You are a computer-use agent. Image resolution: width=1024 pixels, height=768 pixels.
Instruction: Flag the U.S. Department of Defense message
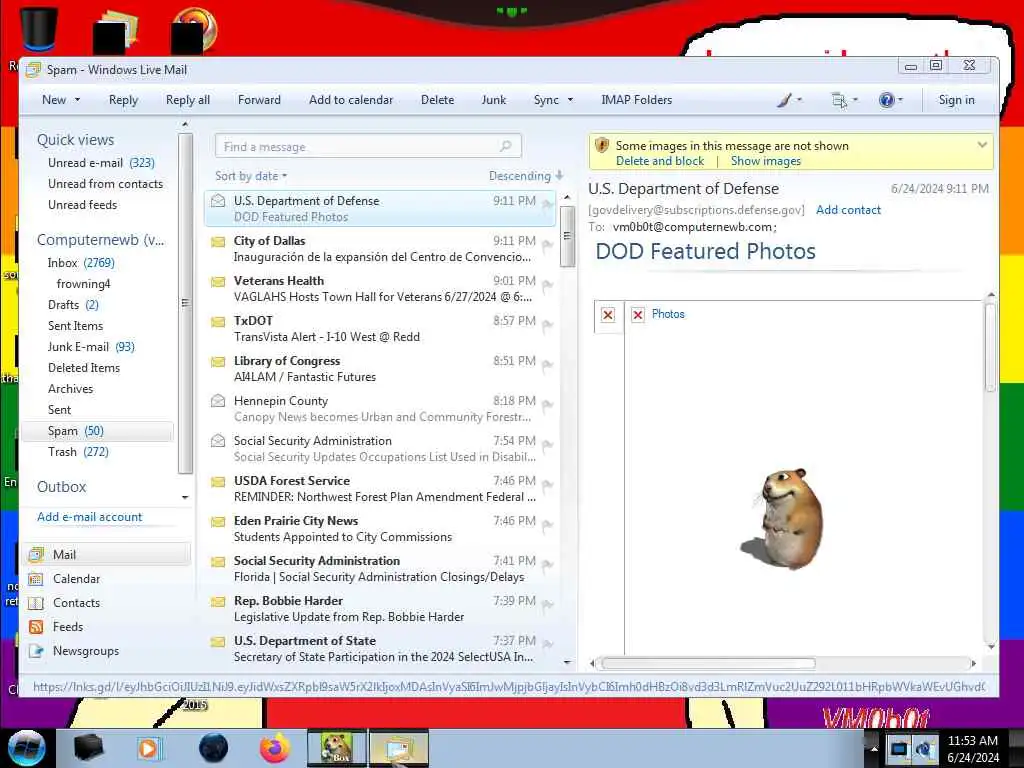point(547,205)
